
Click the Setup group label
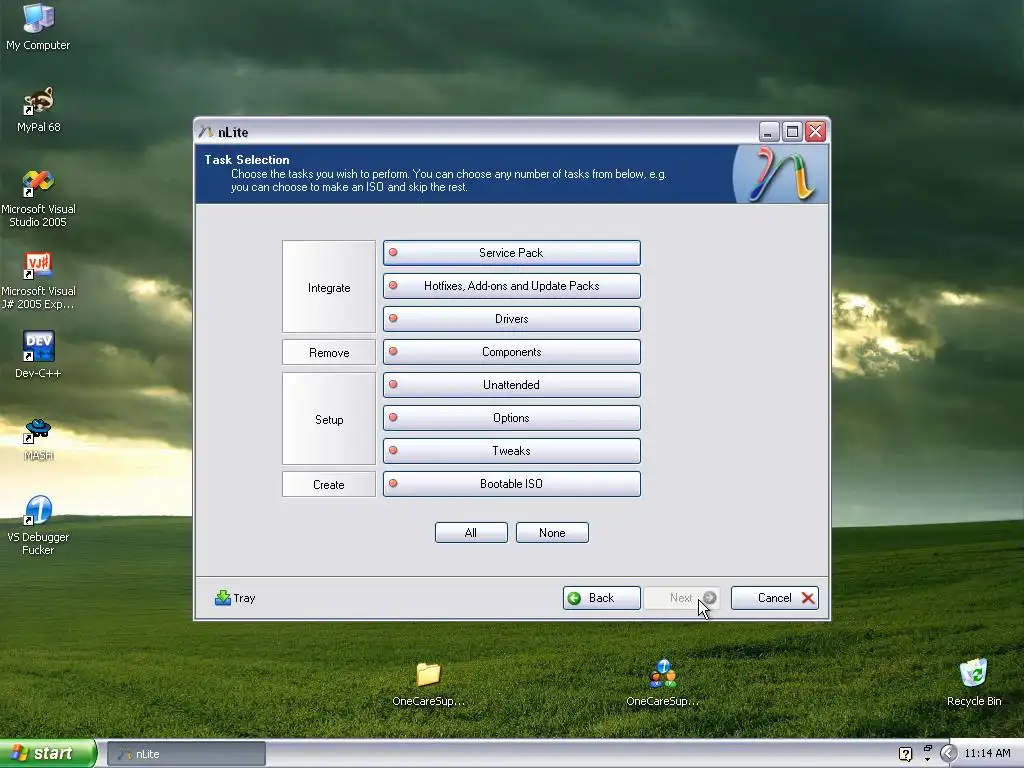click(x=329, y=419)
